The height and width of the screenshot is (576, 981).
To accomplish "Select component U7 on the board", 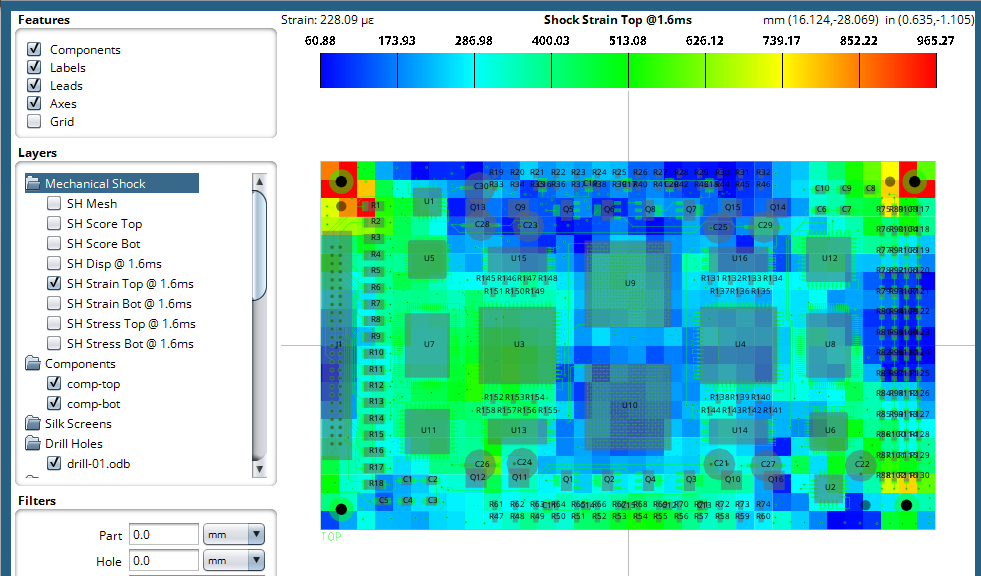I will coord(429,344).
